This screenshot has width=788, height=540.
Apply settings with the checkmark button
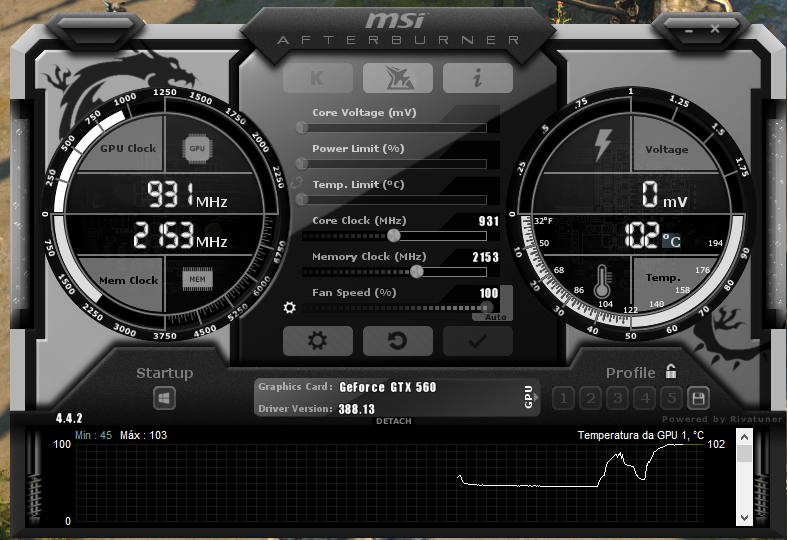point(477,341)
